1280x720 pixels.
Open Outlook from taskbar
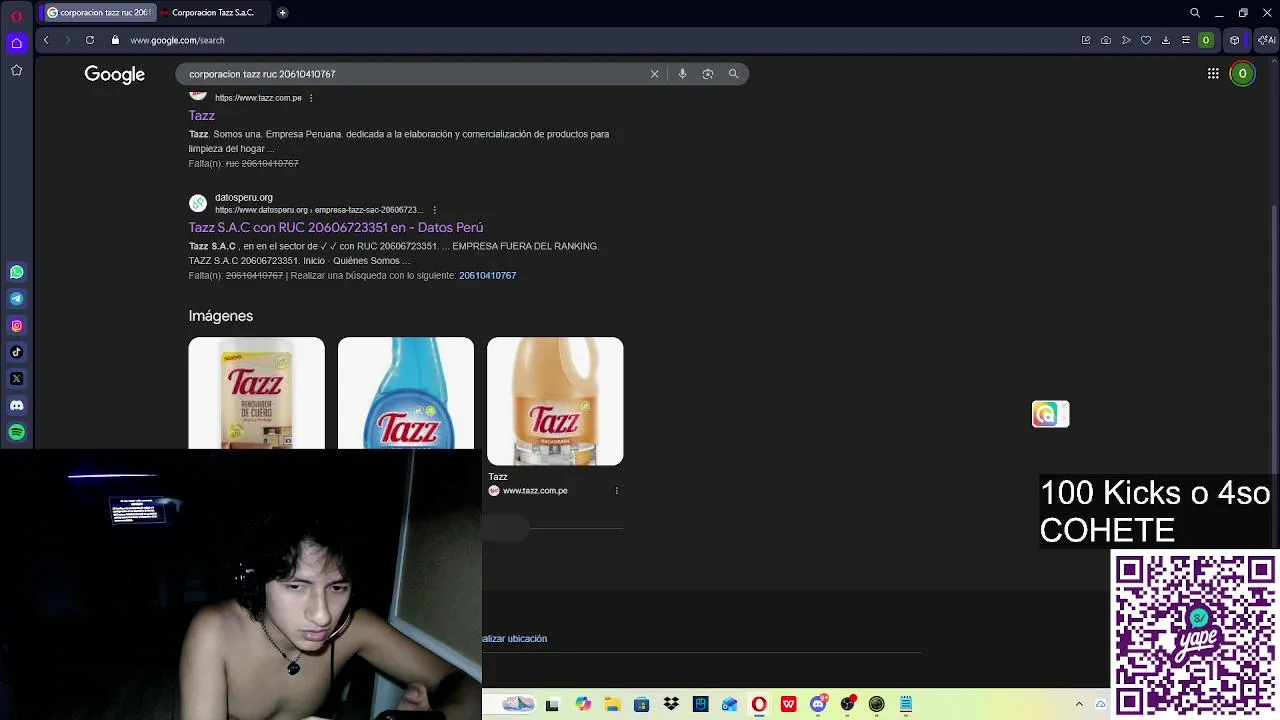[730, 705]
